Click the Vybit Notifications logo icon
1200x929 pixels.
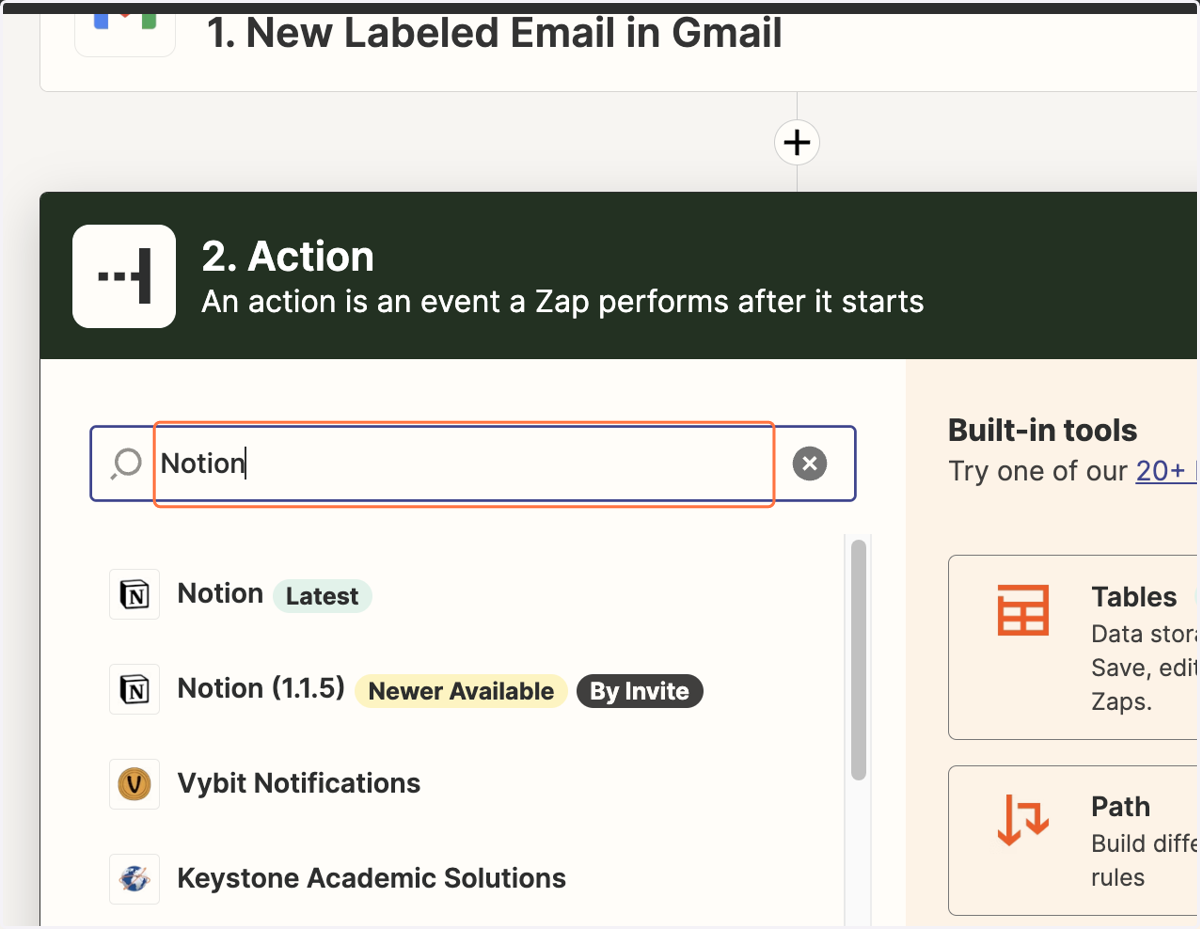coord(134,784)
